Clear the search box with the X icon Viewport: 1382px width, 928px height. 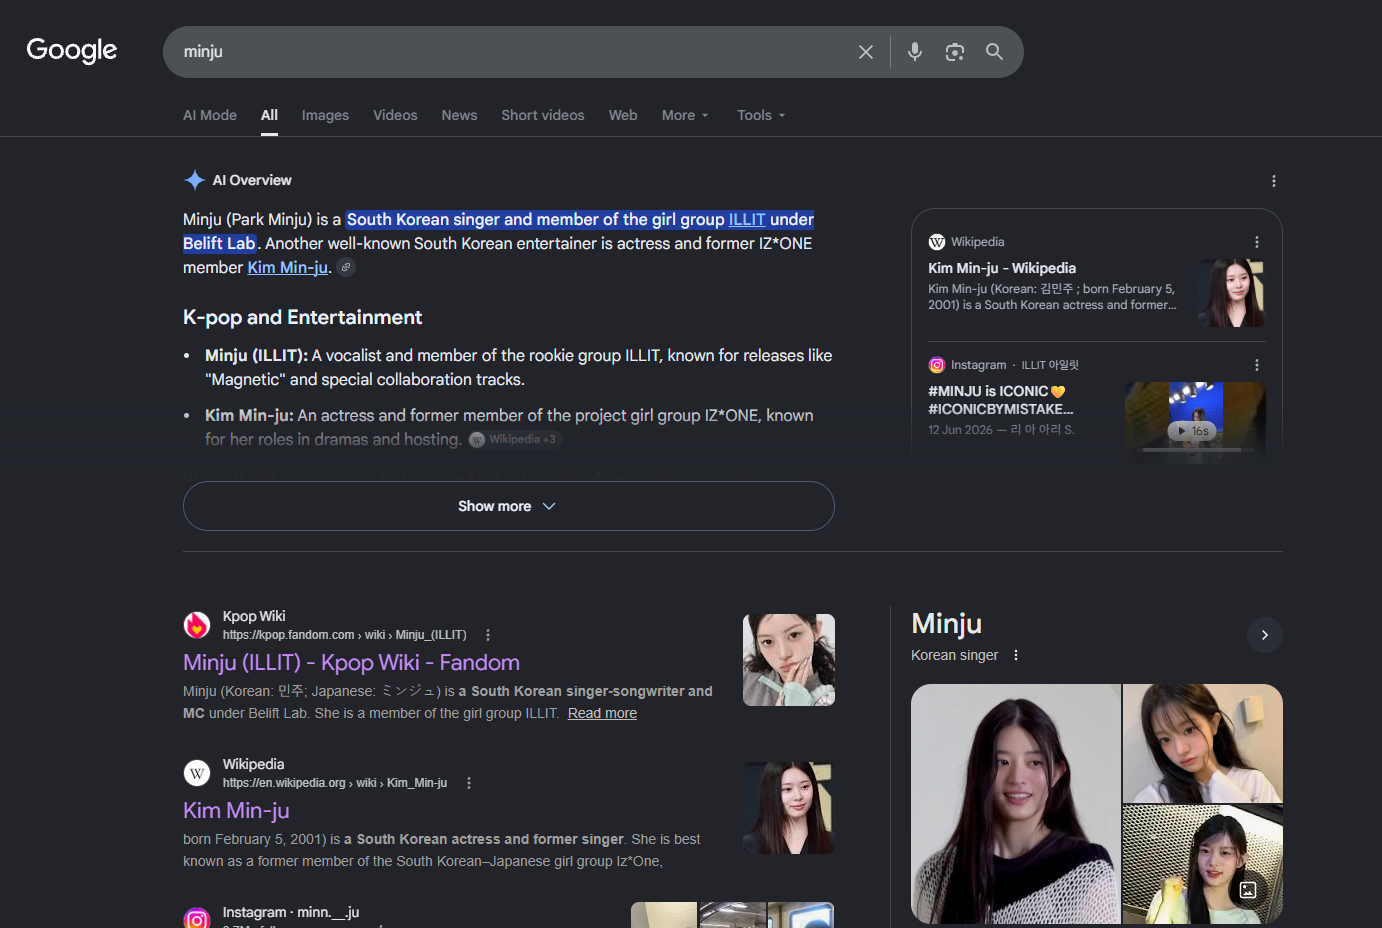pos(866,52)
